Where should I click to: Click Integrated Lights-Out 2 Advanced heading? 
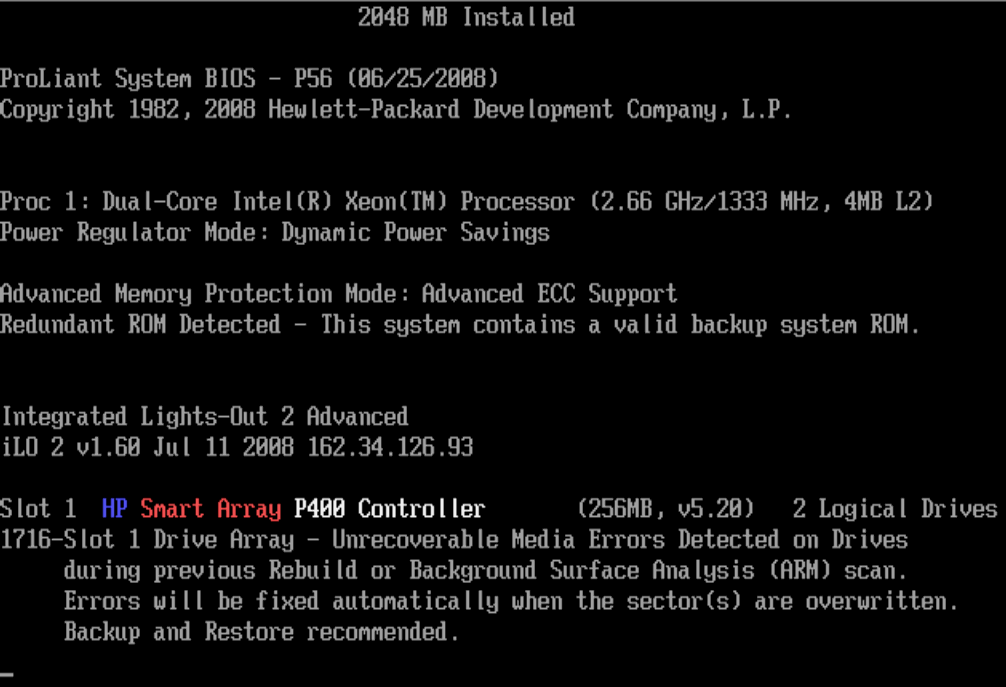[x=205, y=418]
